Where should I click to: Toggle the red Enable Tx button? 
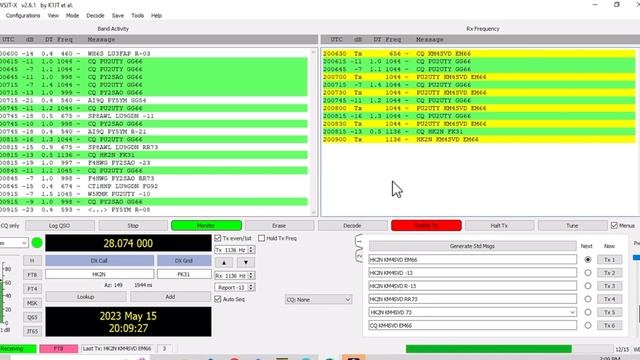click(426, 225)
